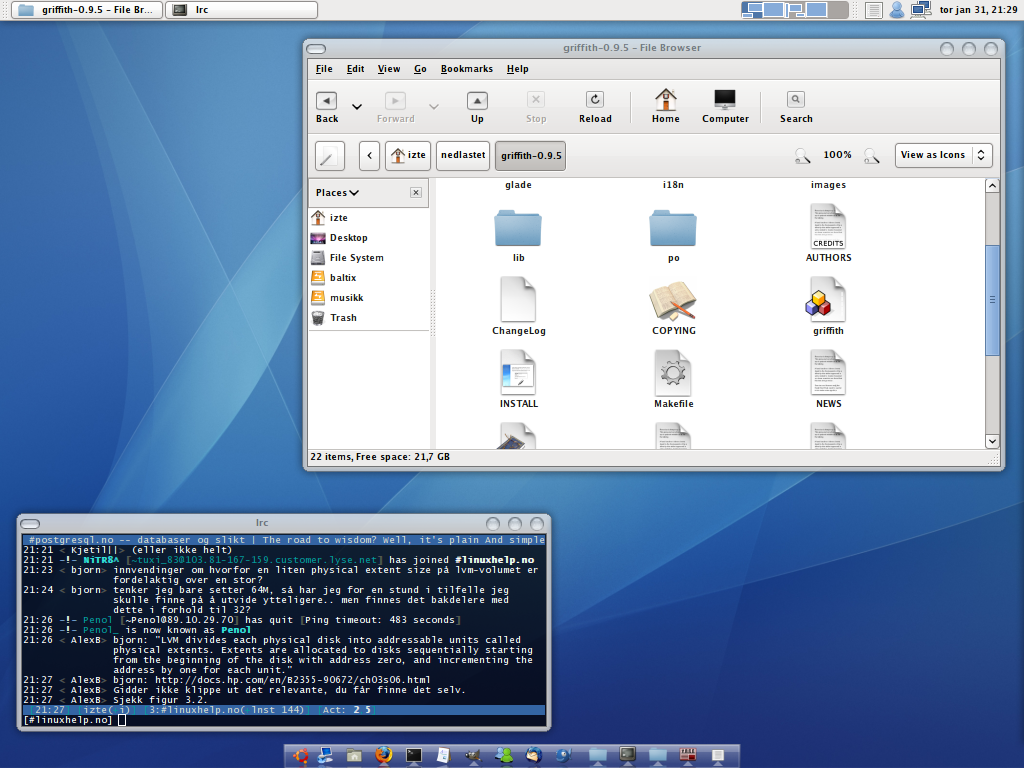The width and height of the screenshot is (1024, 768).
Task: Open Thunderbird mail from the dock
Action: pyautogui.click(x=534, y=756)
